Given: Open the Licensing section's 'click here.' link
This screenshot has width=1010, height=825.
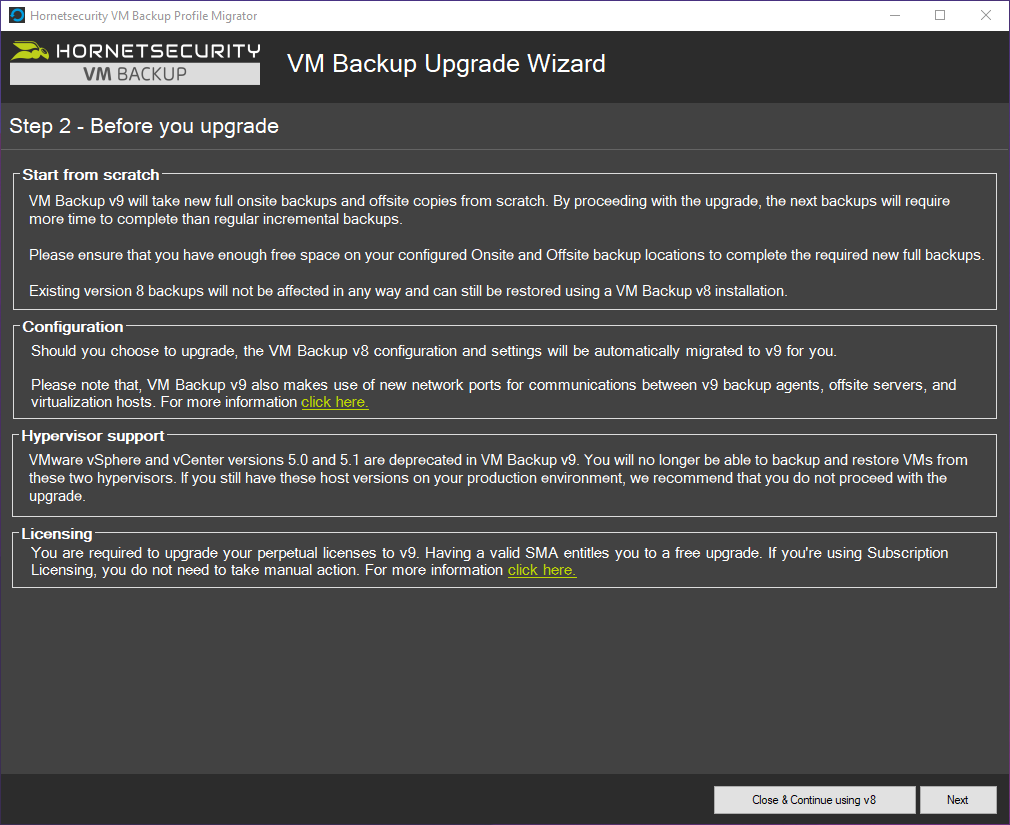Looking at the screenshot, I should (x=541, y=570).
